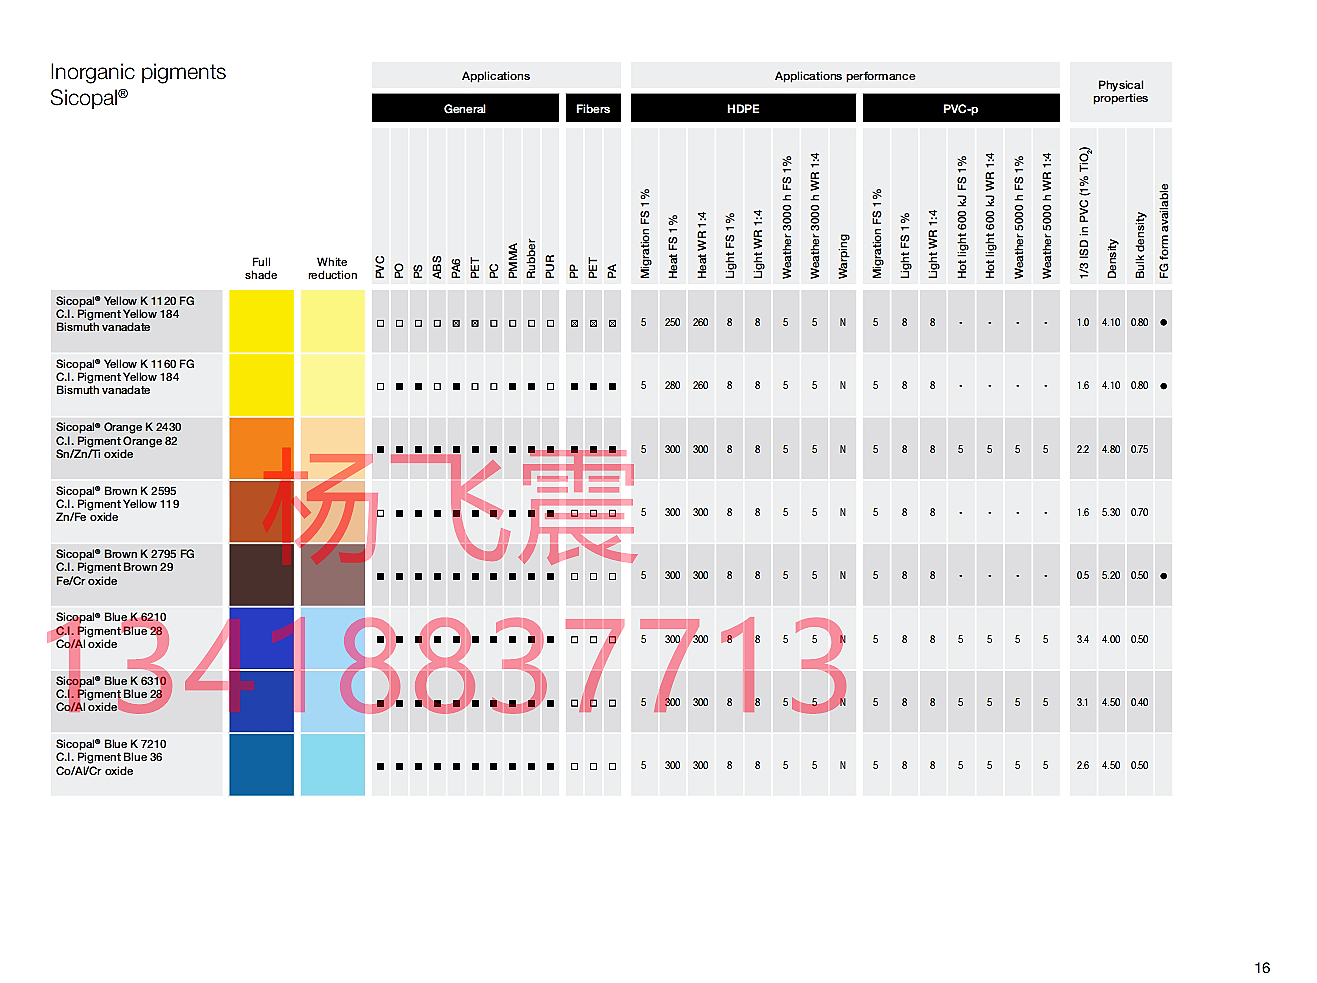Select the 'Applications performance' header

(x=845, y=76)
